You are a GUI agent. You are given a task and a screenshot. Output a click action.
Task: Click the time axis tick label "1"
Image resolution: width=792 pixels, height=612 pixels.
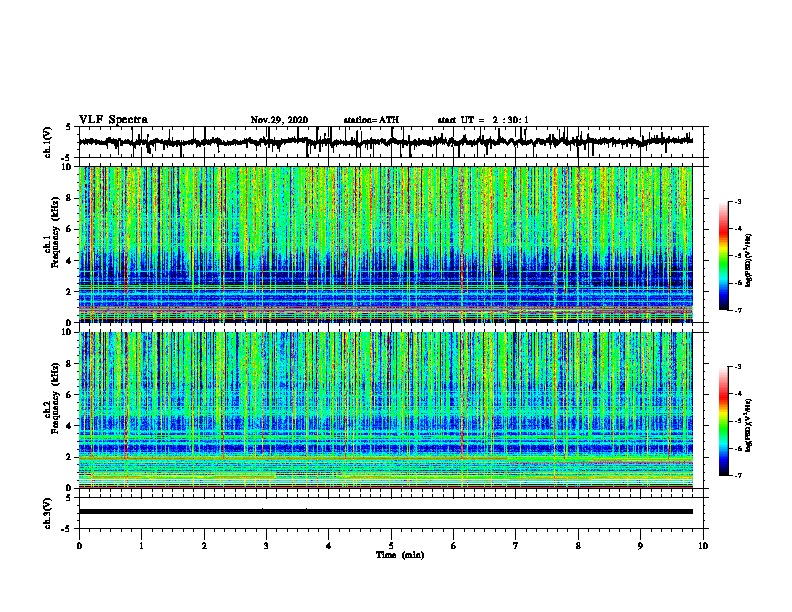141,546
